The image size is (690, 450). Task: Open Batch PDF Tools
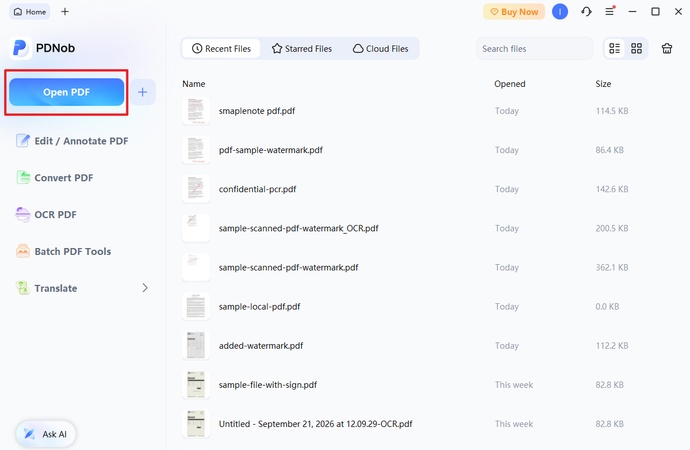pos(63,252)
